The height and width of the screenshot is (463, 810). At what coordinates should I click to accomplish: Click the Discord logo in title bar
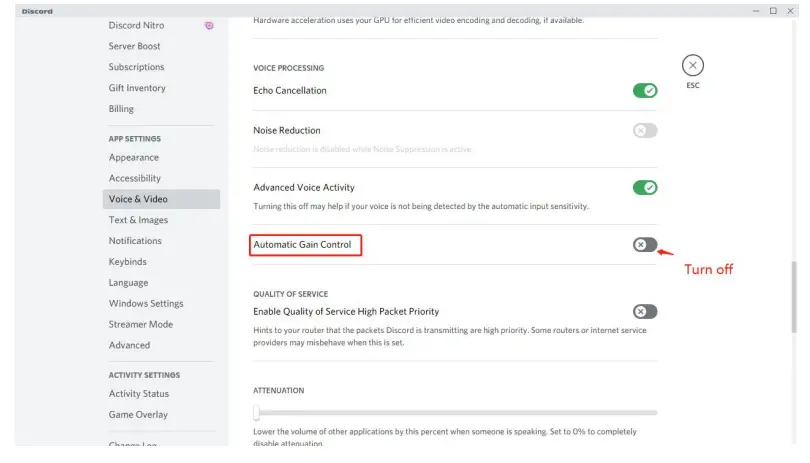click(38, 11)
